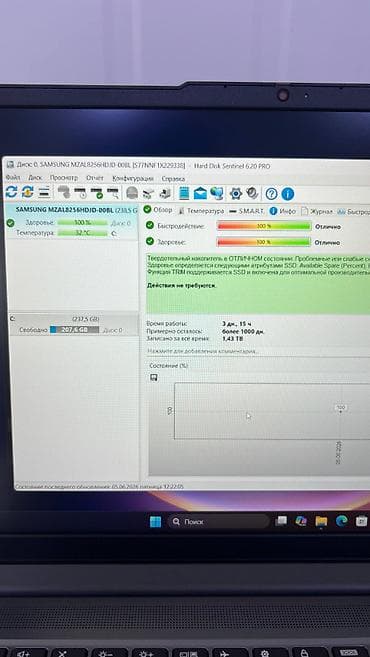This screenshot has height=657, width=370.
Task: Click the disk test toolbar icon with clock
Action: 80,193
